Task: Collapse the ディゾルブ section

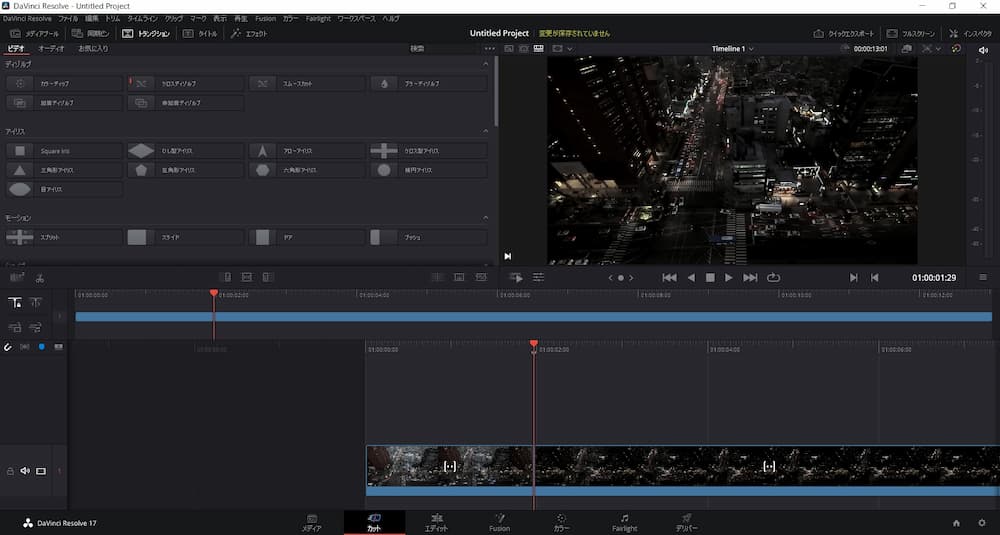Action: [485, 64]
